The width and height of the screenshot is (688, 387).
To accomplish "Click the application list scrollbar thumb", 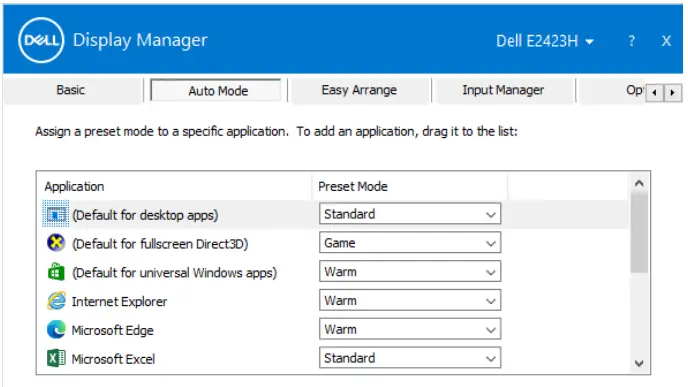I will 639,233.
